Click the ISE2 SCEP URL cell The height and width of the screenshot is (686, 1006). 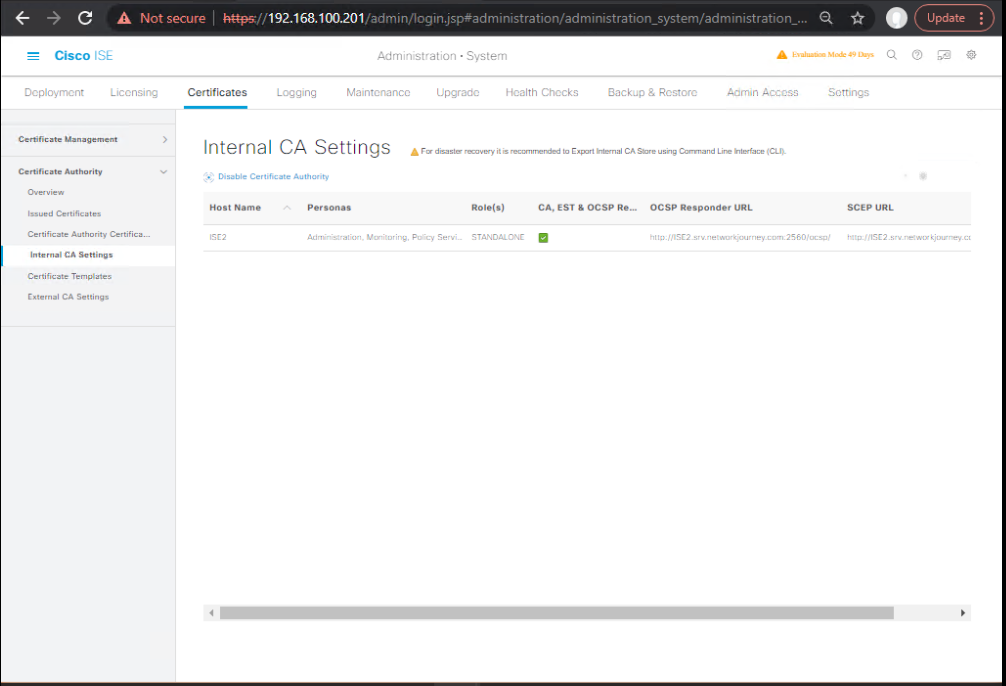[908, 237]
